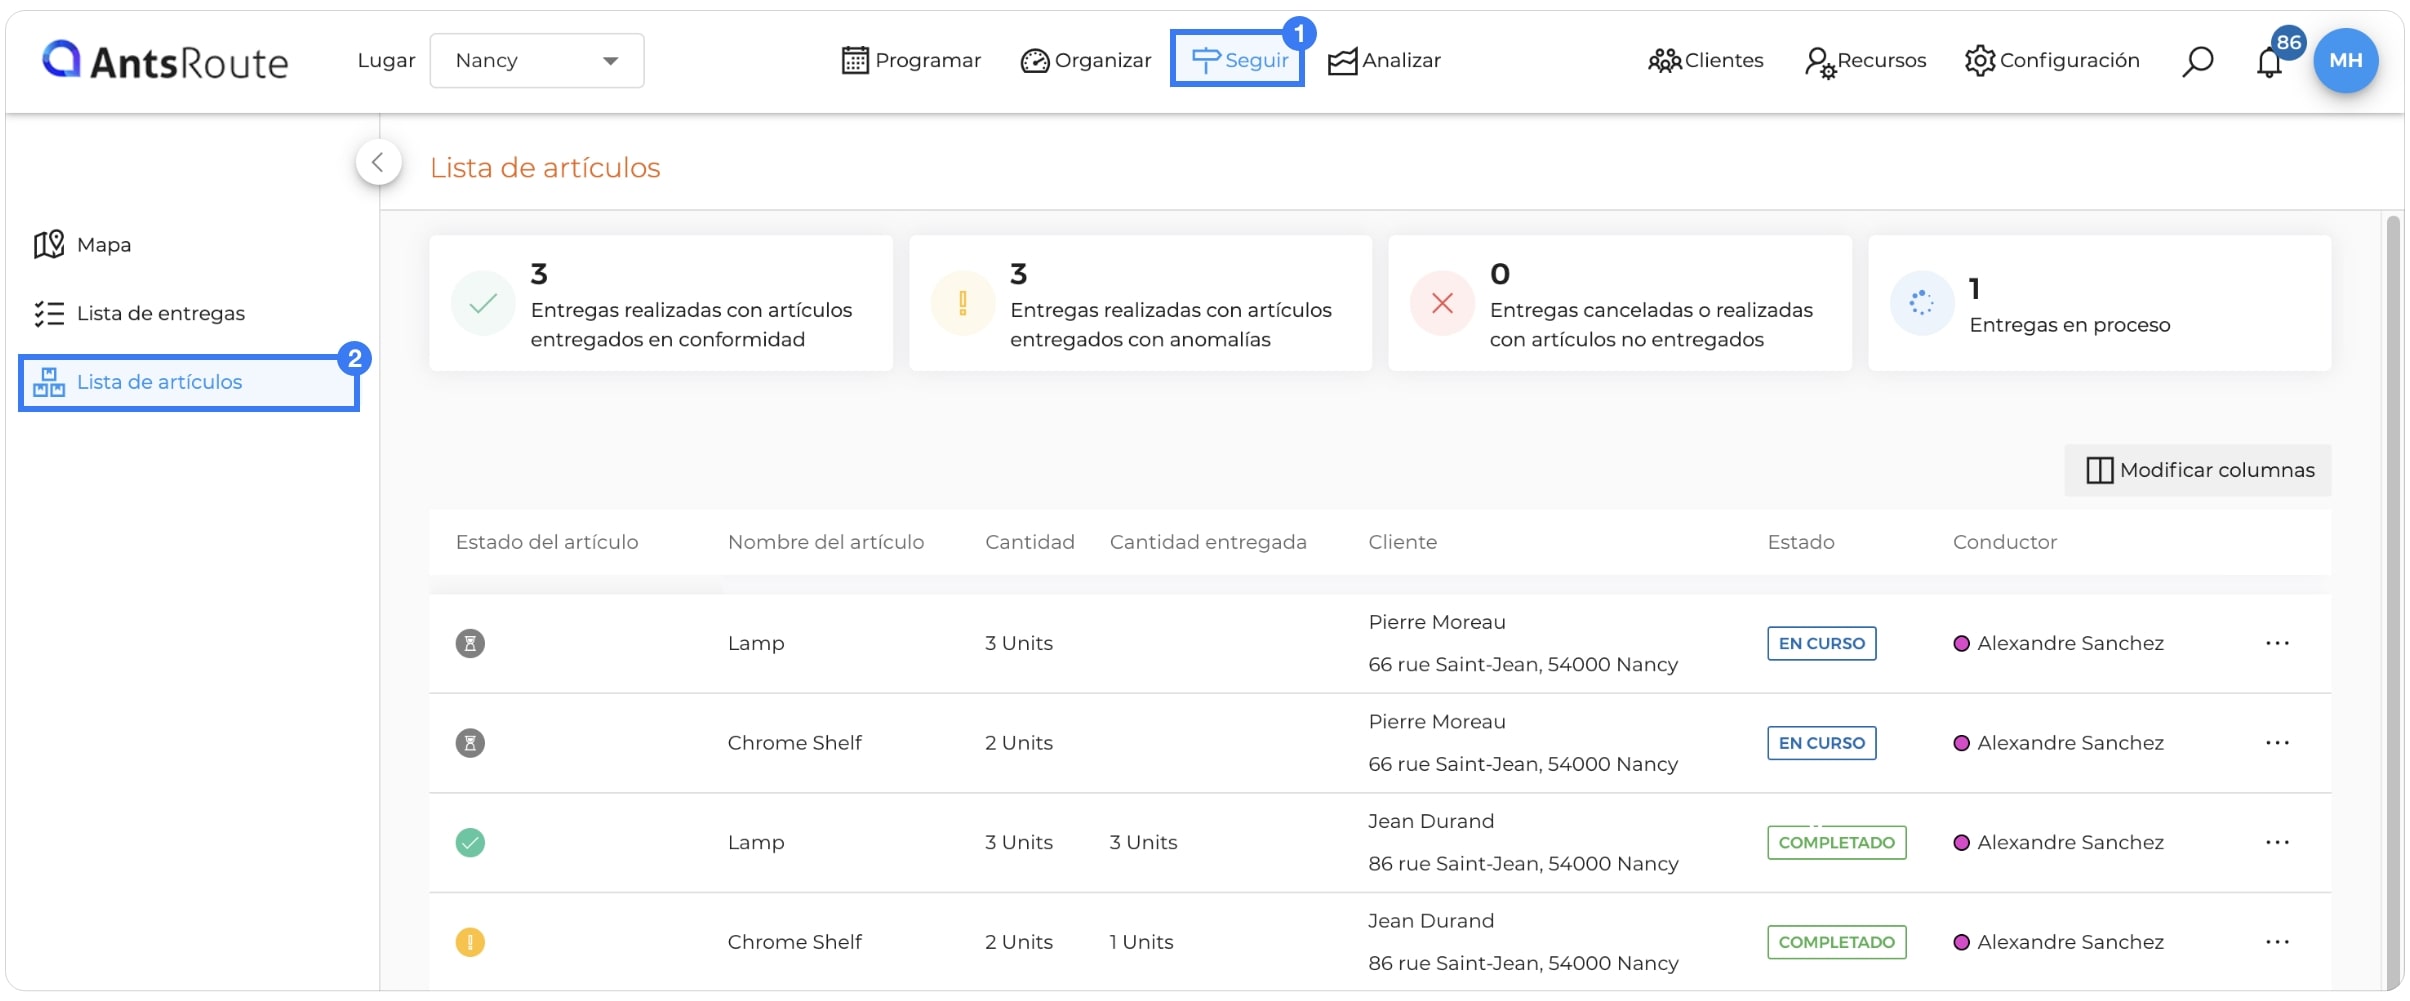Image resolution: width=2410 pixels, height=1001 pixels.
Task: Click driver color dot on Jean Durand Lamp row
Action: tap(1962, 843)
